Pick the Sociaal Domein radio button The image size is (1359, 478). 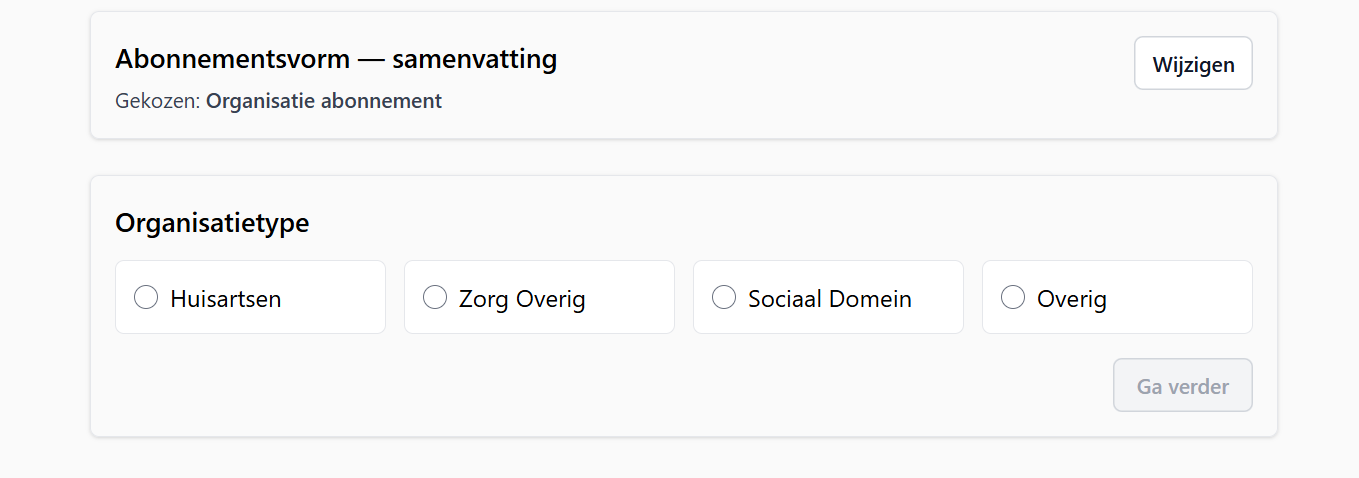coord(724,297)
